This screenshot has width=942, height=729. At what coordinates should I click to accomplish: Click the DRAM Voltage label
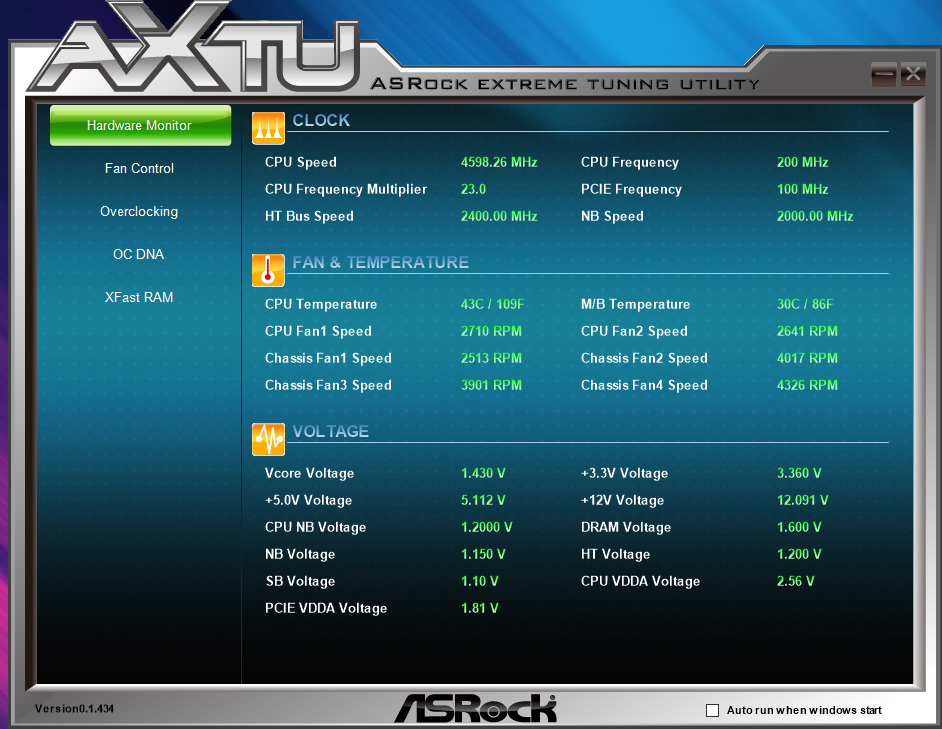(x=625, y=527)
